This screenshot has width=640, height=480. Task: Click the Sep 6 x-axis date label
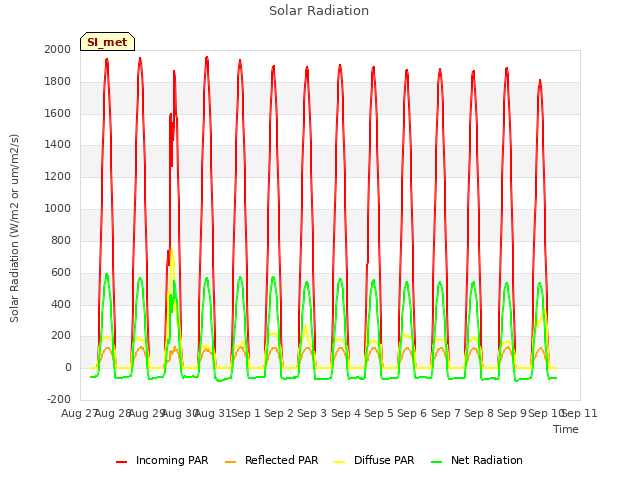412,413
